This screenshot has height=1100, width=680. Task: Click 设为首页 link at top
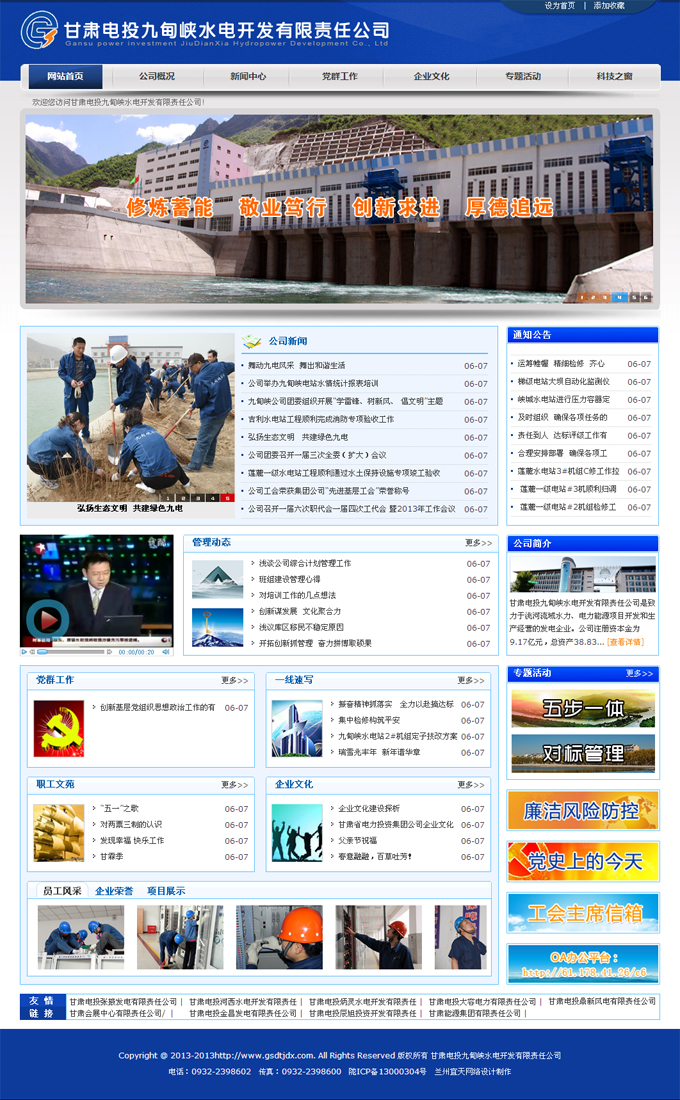coord(560,6)
